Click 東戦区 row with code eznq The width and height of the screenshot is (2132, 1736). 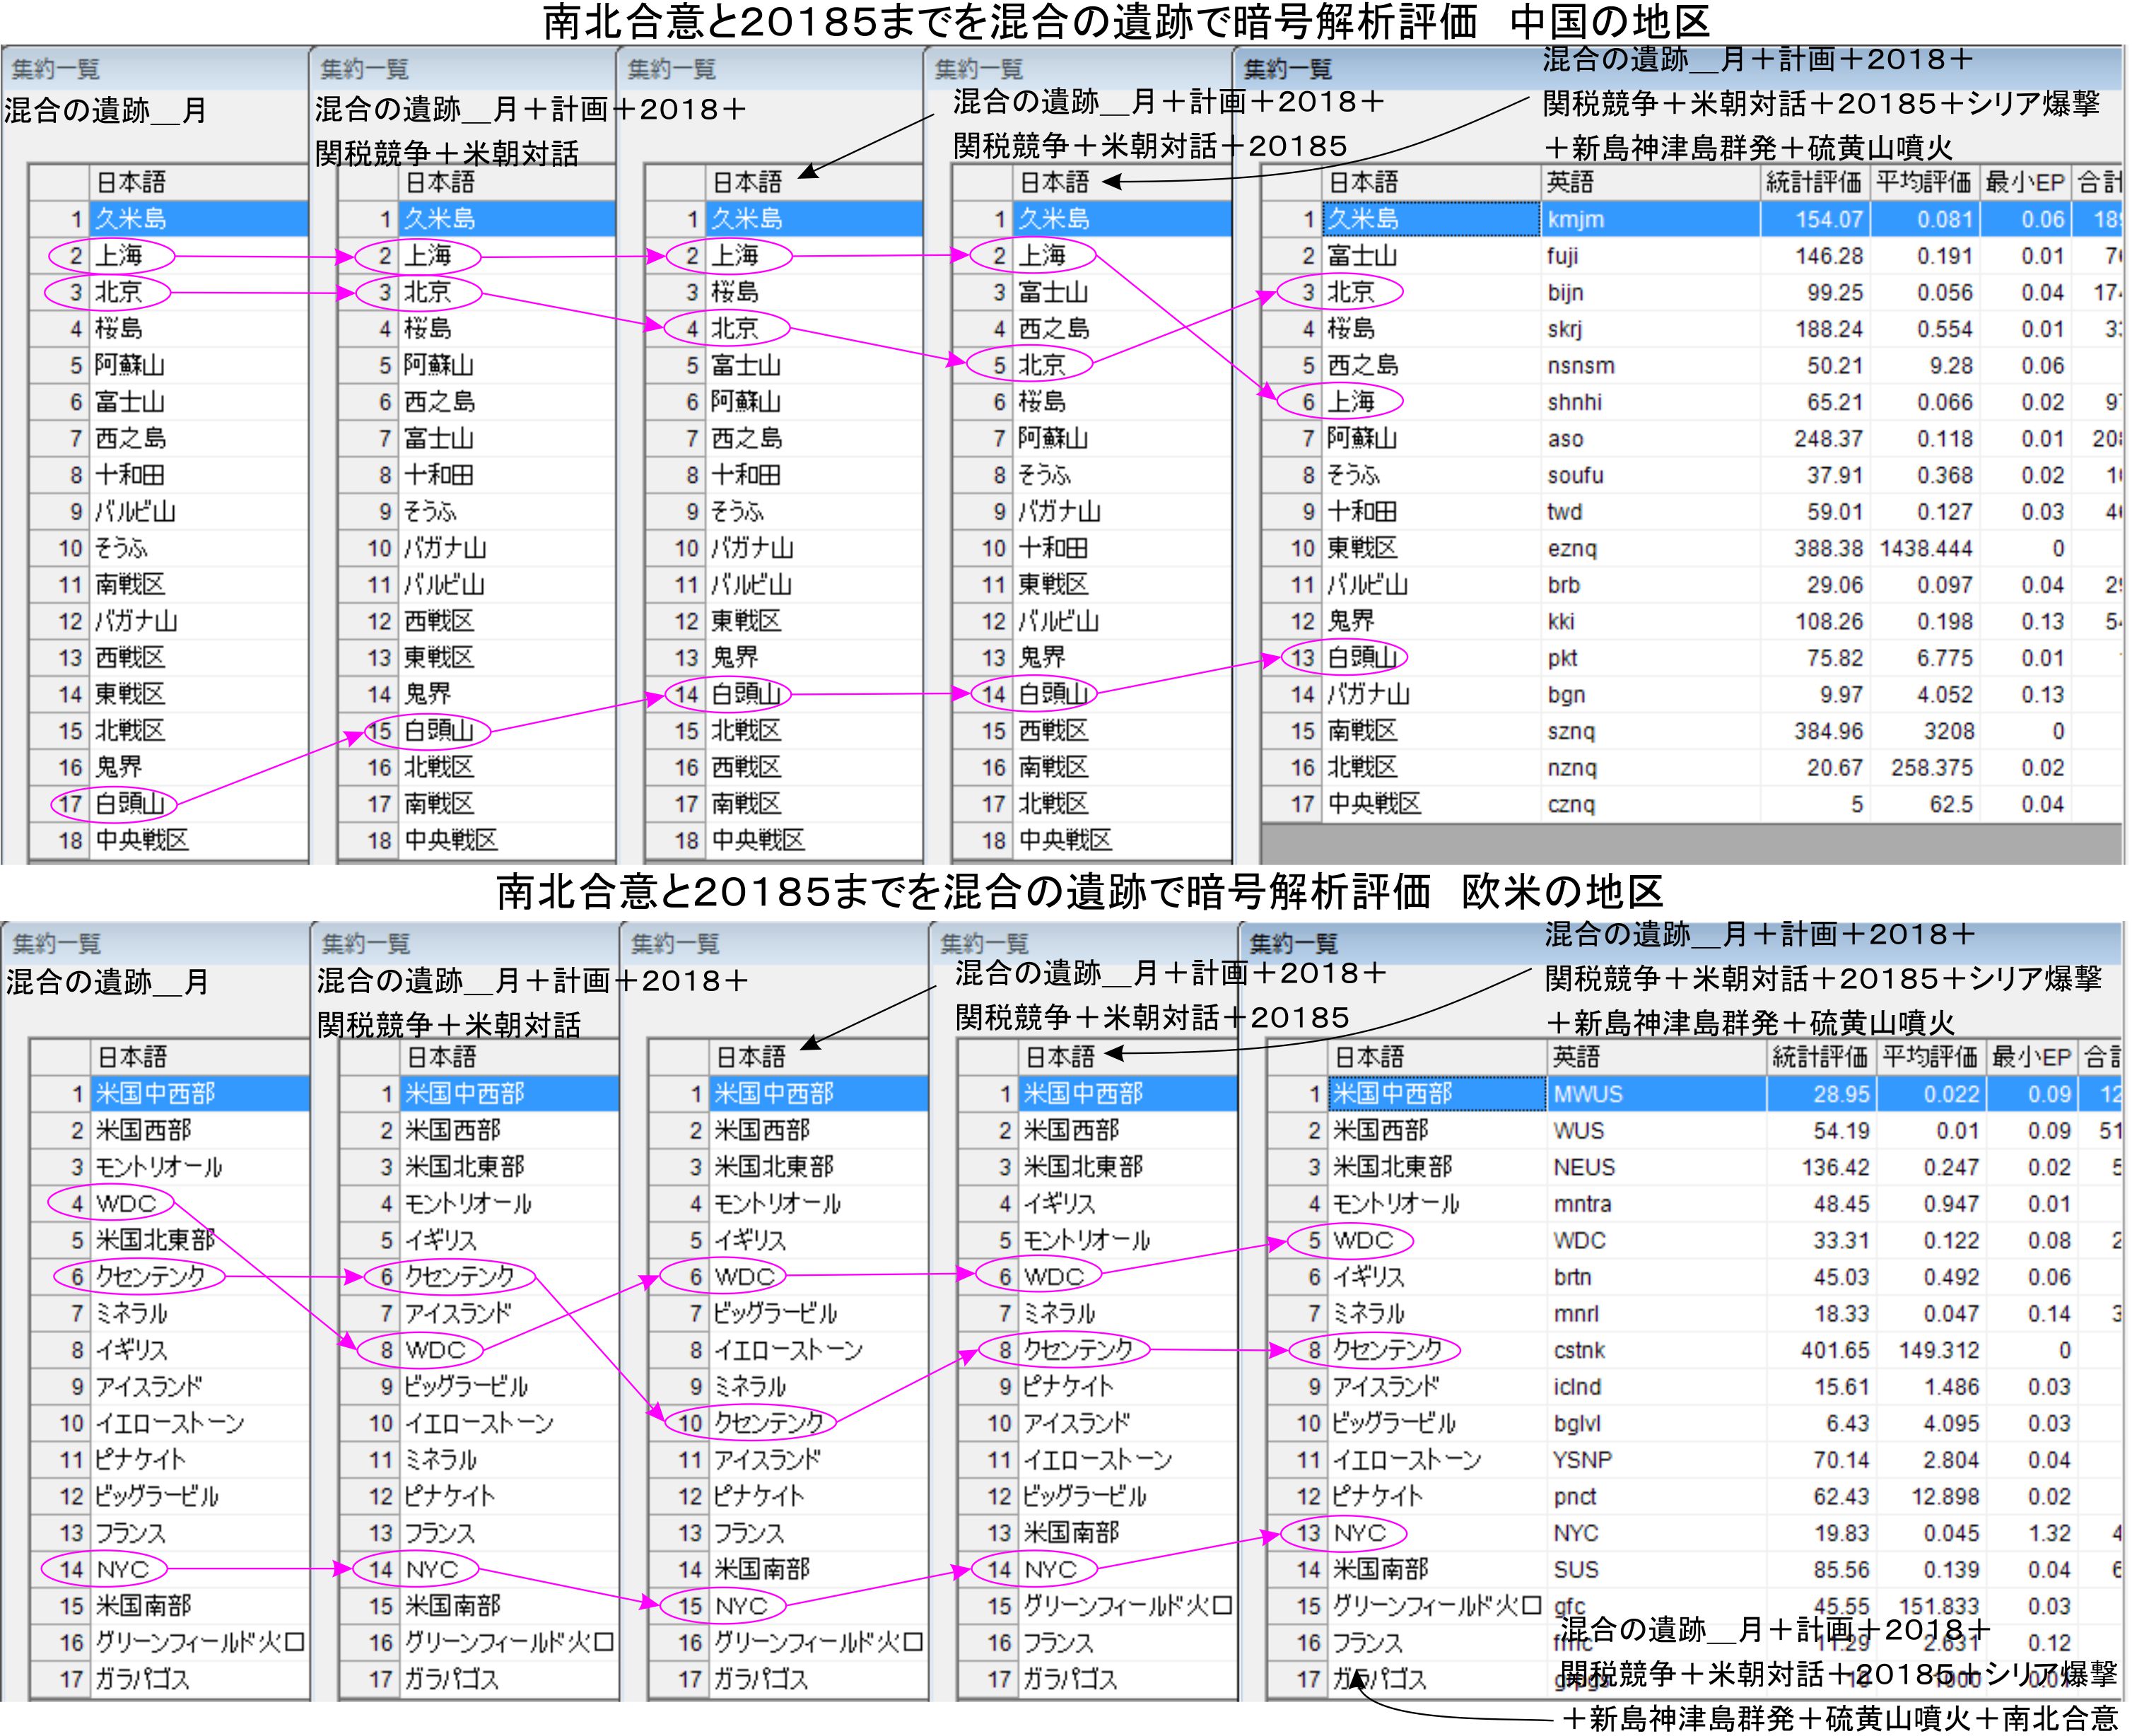point(1362,548)
